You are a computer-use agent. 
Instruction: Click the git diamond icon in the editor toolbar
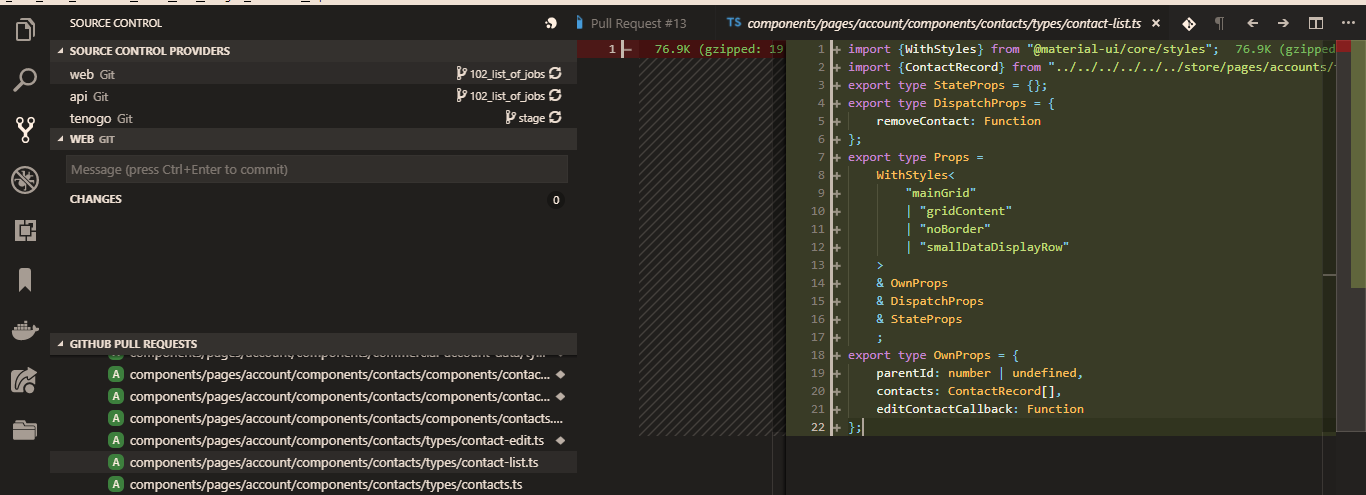tap(1189, 23)
